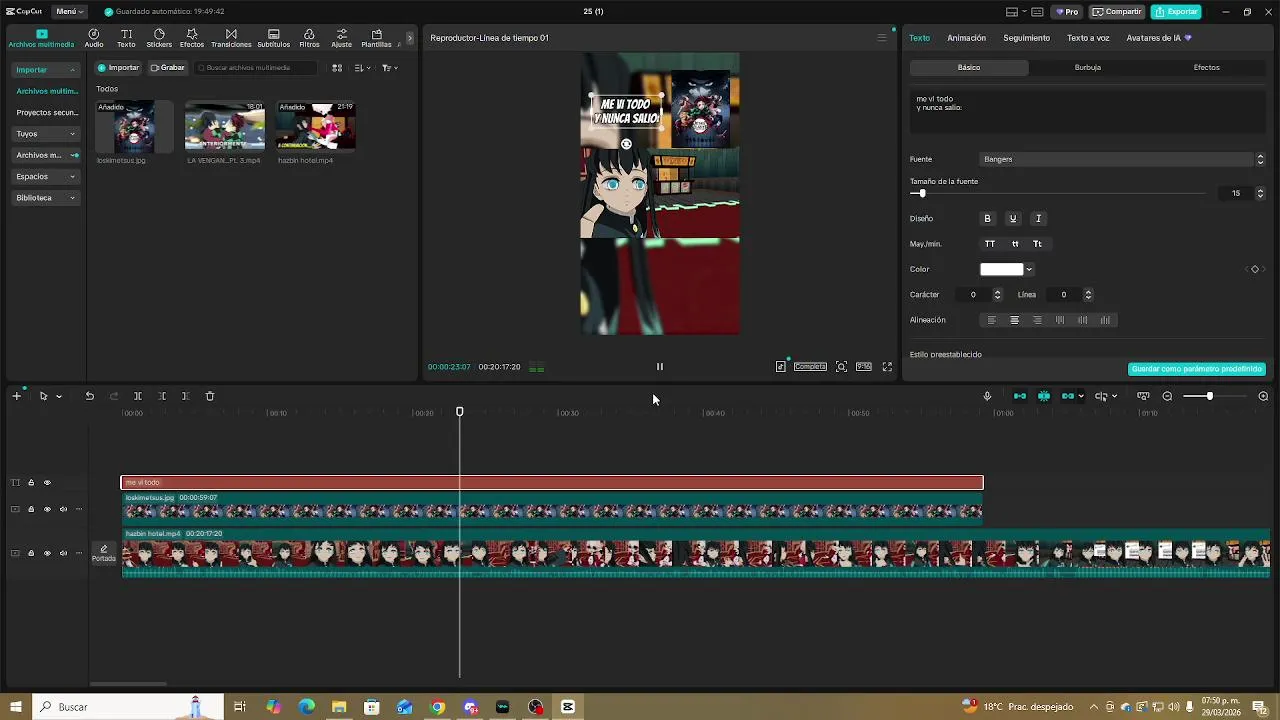Open the media sort order dropdown

pyautogui.click(x=363, y=68)
